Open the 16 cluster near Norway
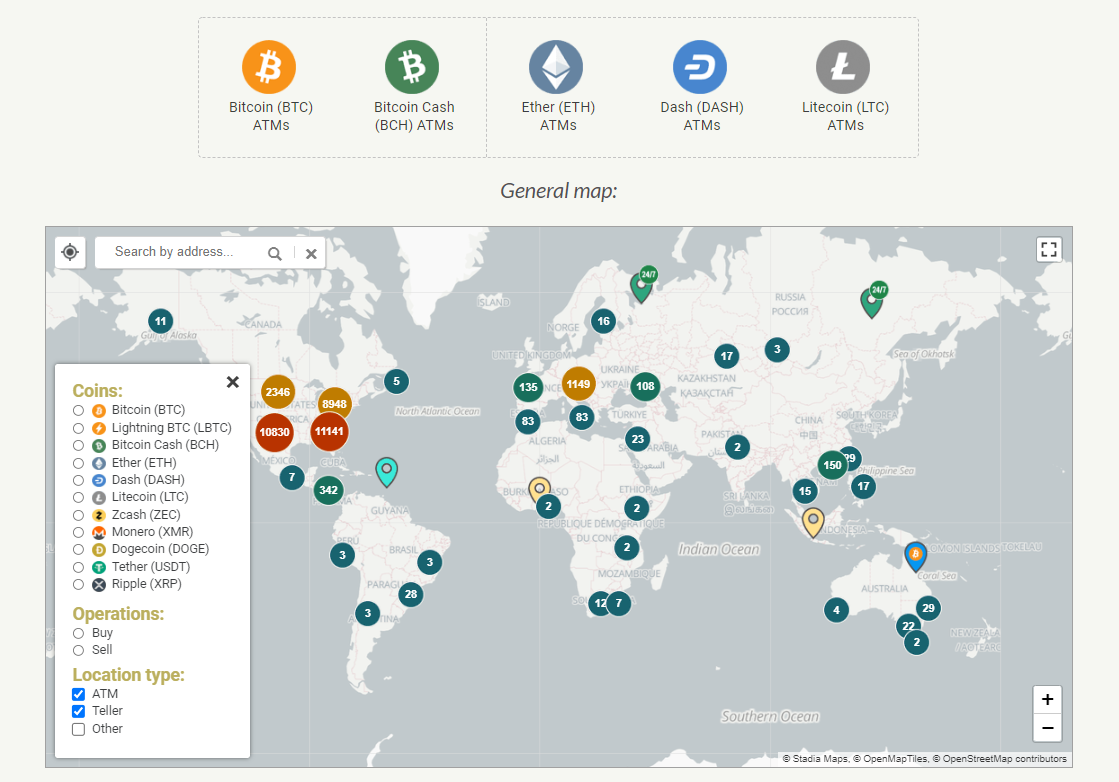Image resolution: width=1119 pixels, height=782 pixels. tap(604, 321)
